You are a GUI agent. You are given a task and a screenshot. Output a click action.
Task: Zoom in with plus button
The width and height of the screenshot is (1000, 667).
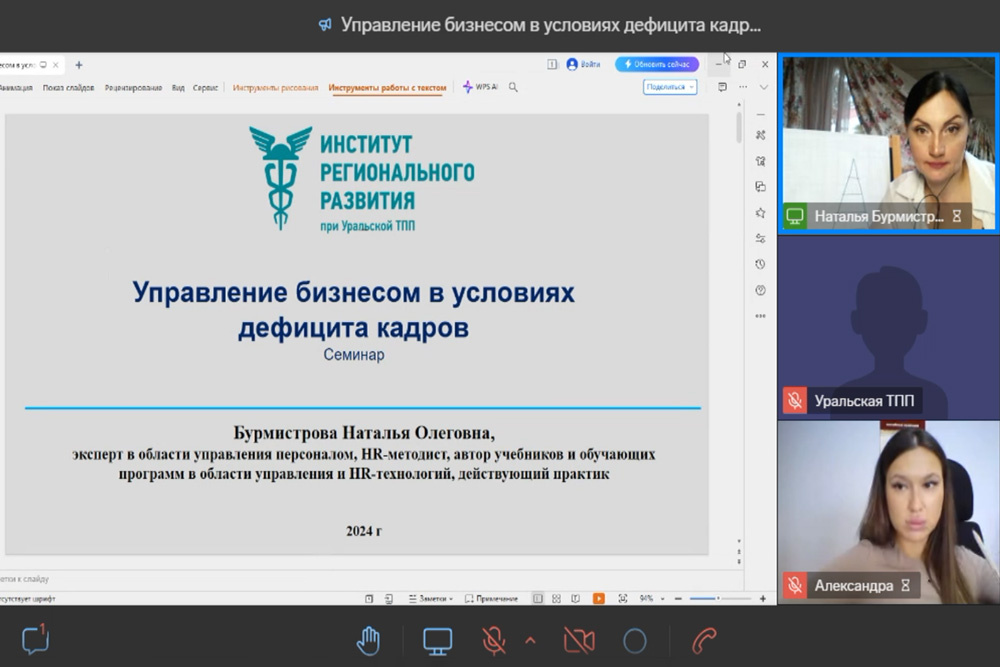[x=763, y=599]
